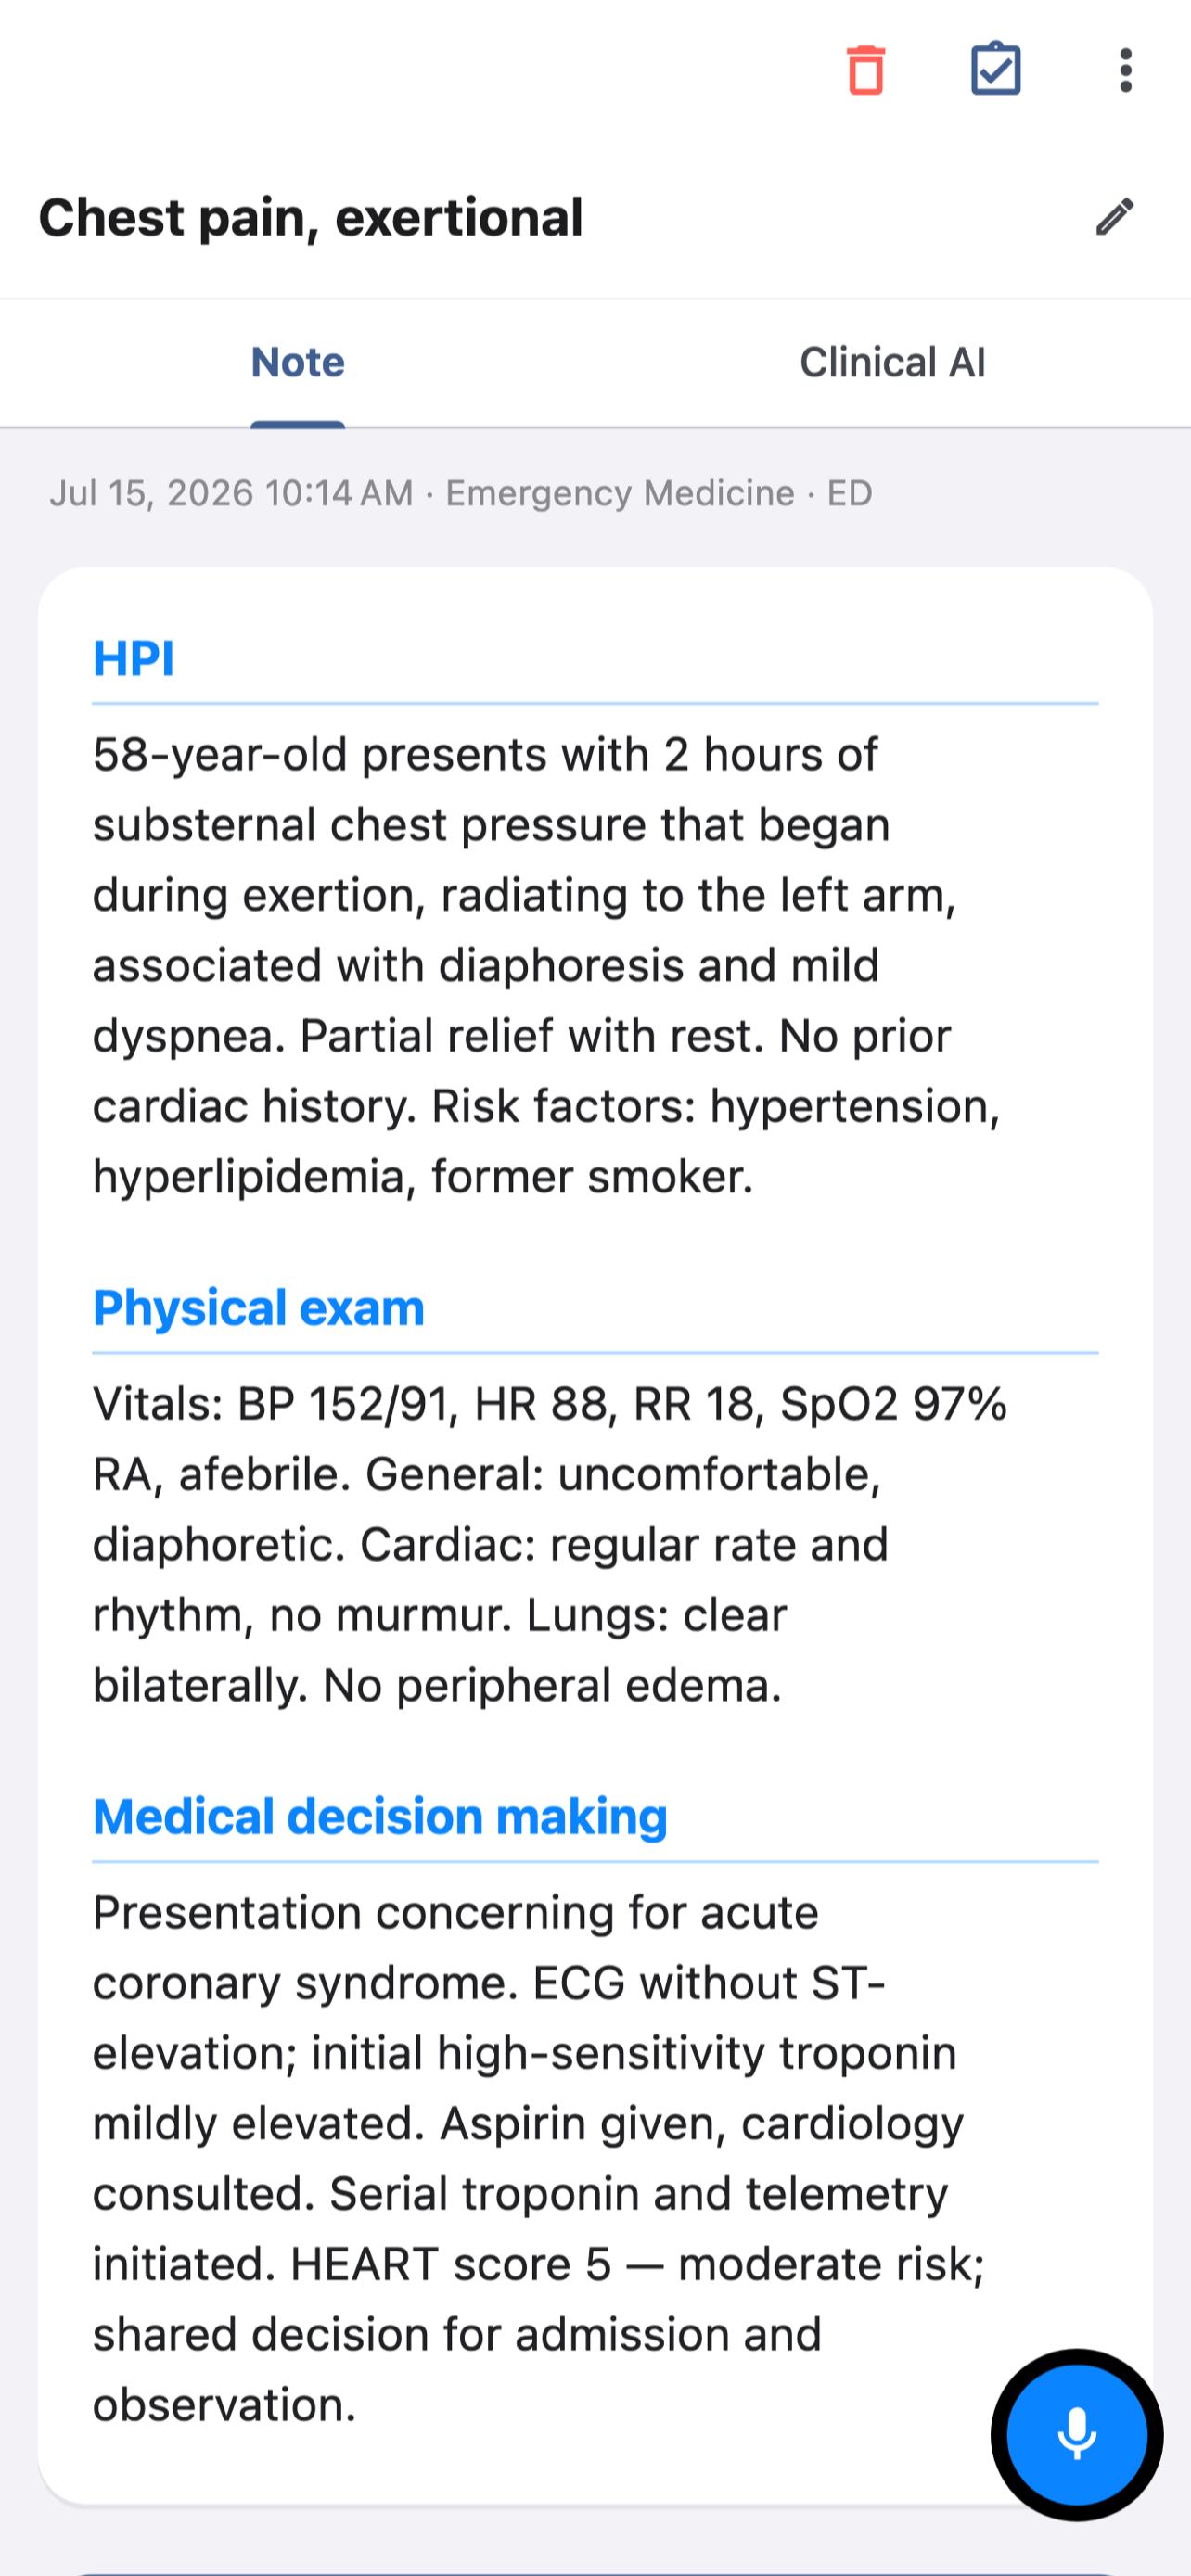Viewport: 1191px width, 2576px height.
Task: Click the Emergency Medicine specialty label
Action: [620, 493]
